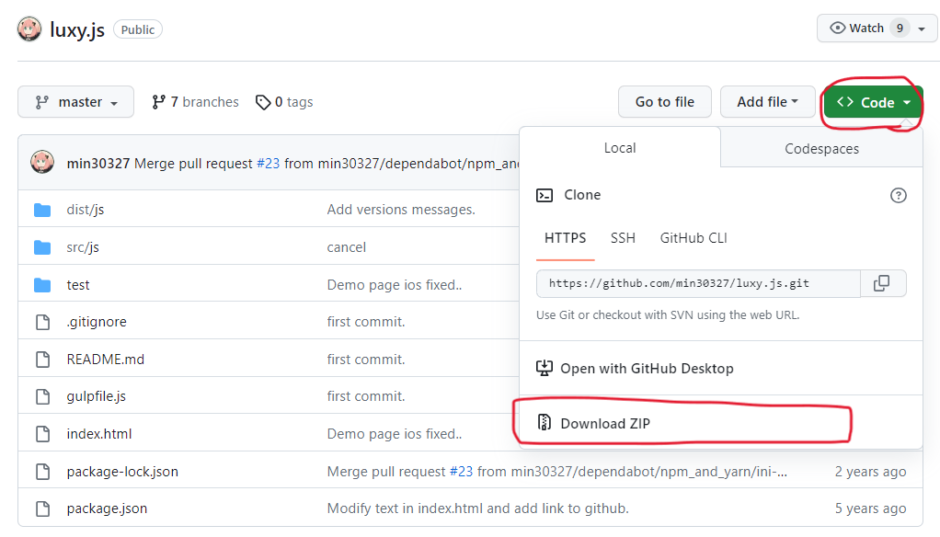Screen dimensions: 940x537
Task: Click the help icon next to Clone
Action: tap(897, 195)
